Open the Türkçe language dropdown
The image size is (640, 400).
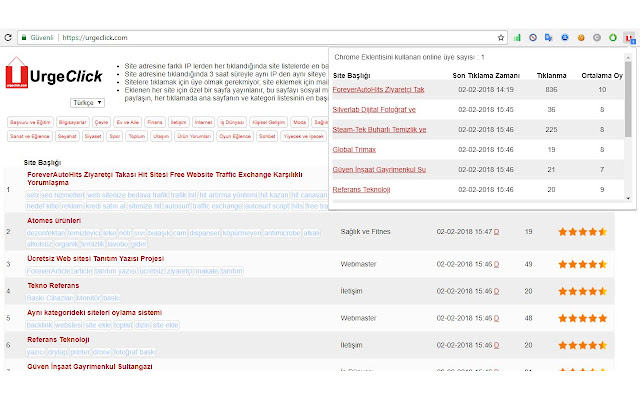(x=87, y=103)
